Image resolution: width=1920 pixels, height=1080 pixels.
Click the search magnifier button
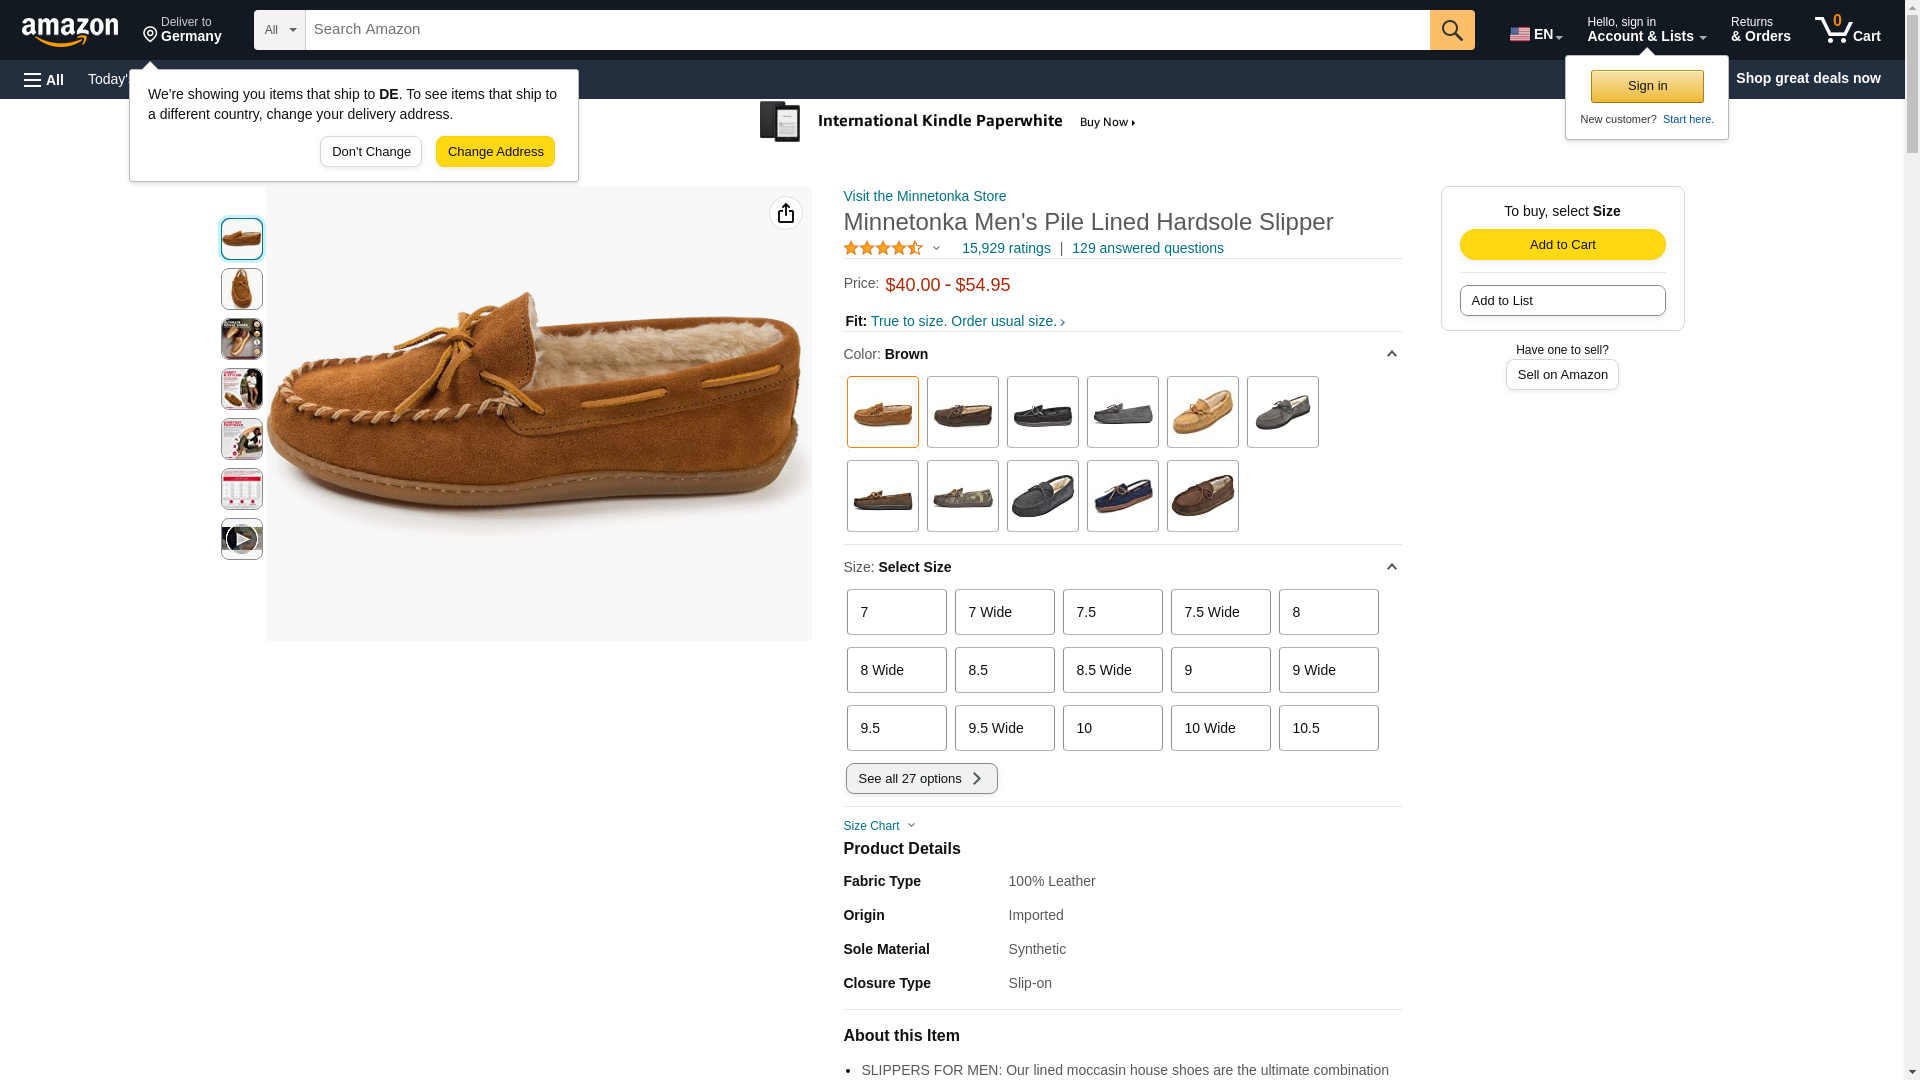coord(1451,30)
